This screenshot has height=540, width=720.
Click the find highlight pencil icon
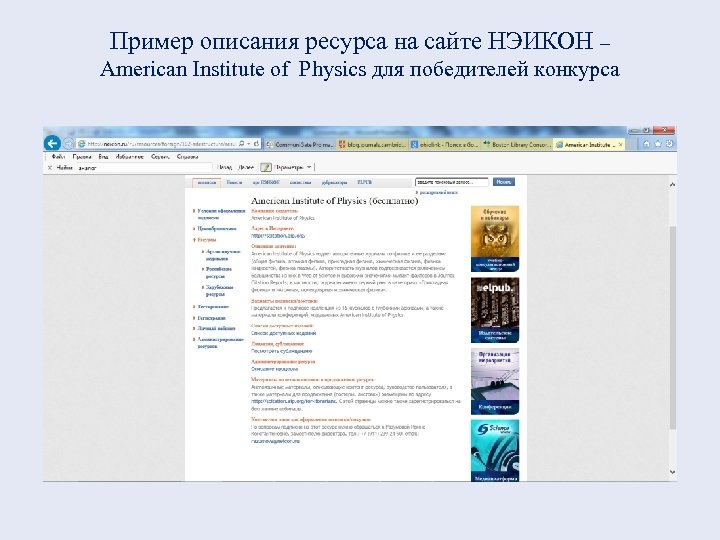click(x=265, y=168)
